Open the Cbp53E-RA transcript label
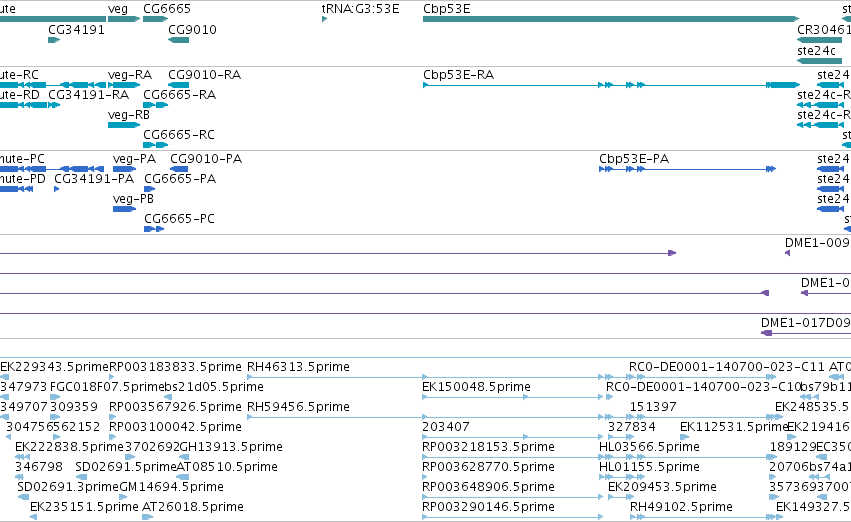 [x=459, y=74]
